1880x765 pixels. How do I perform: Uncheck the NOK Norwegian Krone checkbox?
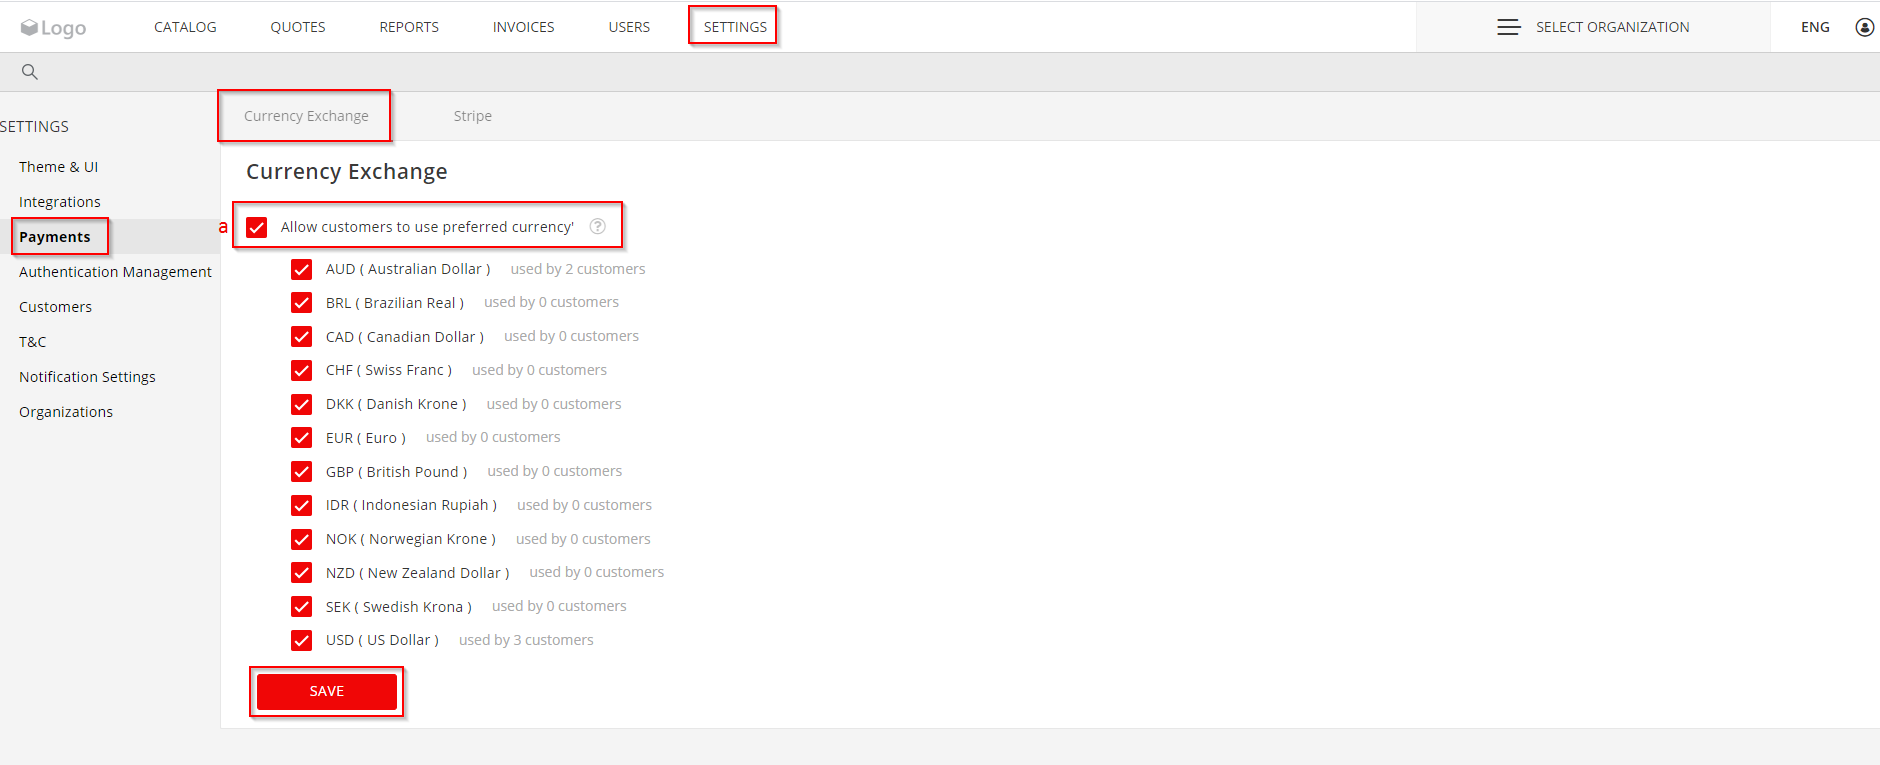point(301,539)
